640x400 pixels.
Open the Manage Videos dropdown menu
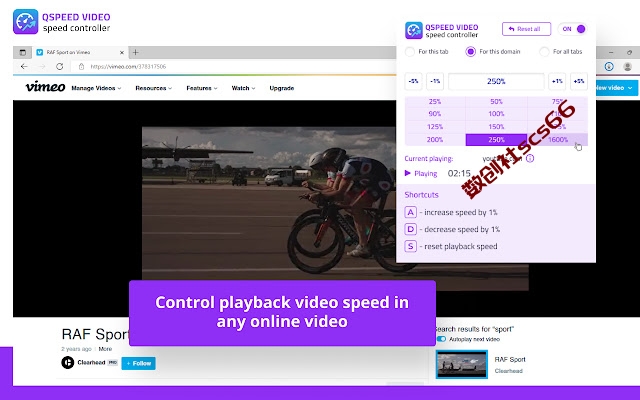tap(96, 88)
